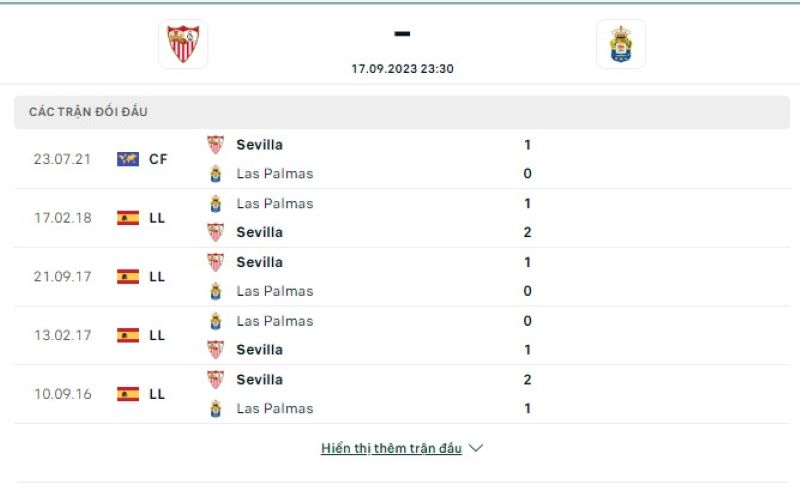Screen dimensions: 800x483
Task: Click the Las Palmas team icon in the 17.02.18 match
Action: [x=215, y=204]
